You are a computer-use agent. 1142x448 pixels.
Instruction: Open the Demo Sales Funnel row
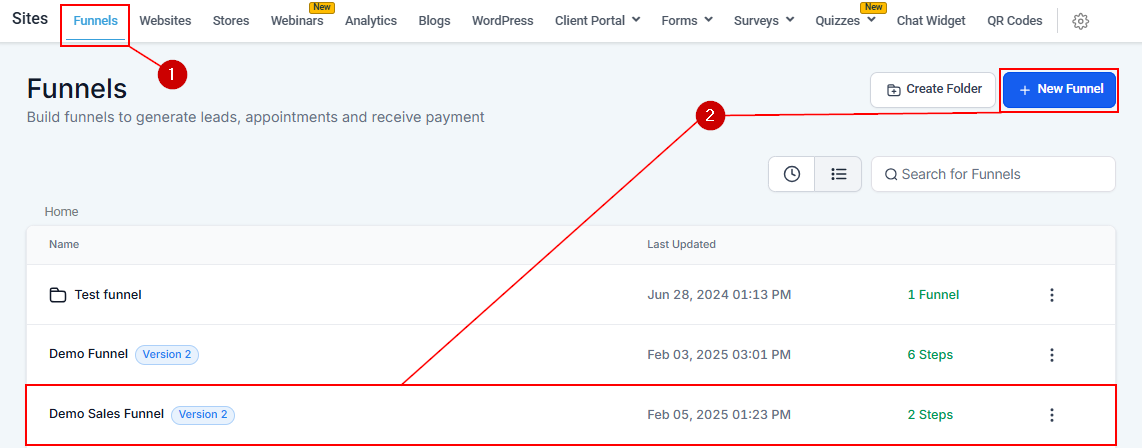106,414
